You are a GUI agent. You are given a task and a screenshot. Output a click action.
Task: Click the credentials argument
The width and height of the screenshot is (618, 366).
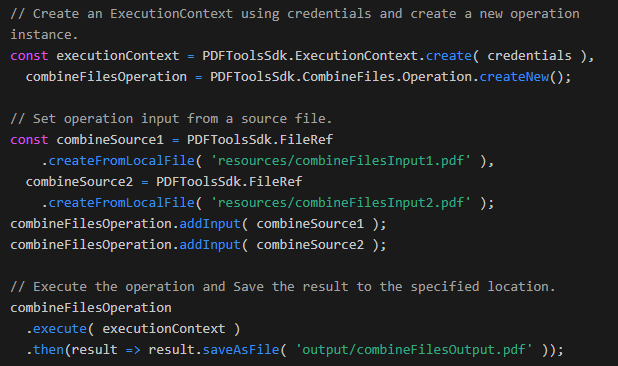[x=529, y=56]
